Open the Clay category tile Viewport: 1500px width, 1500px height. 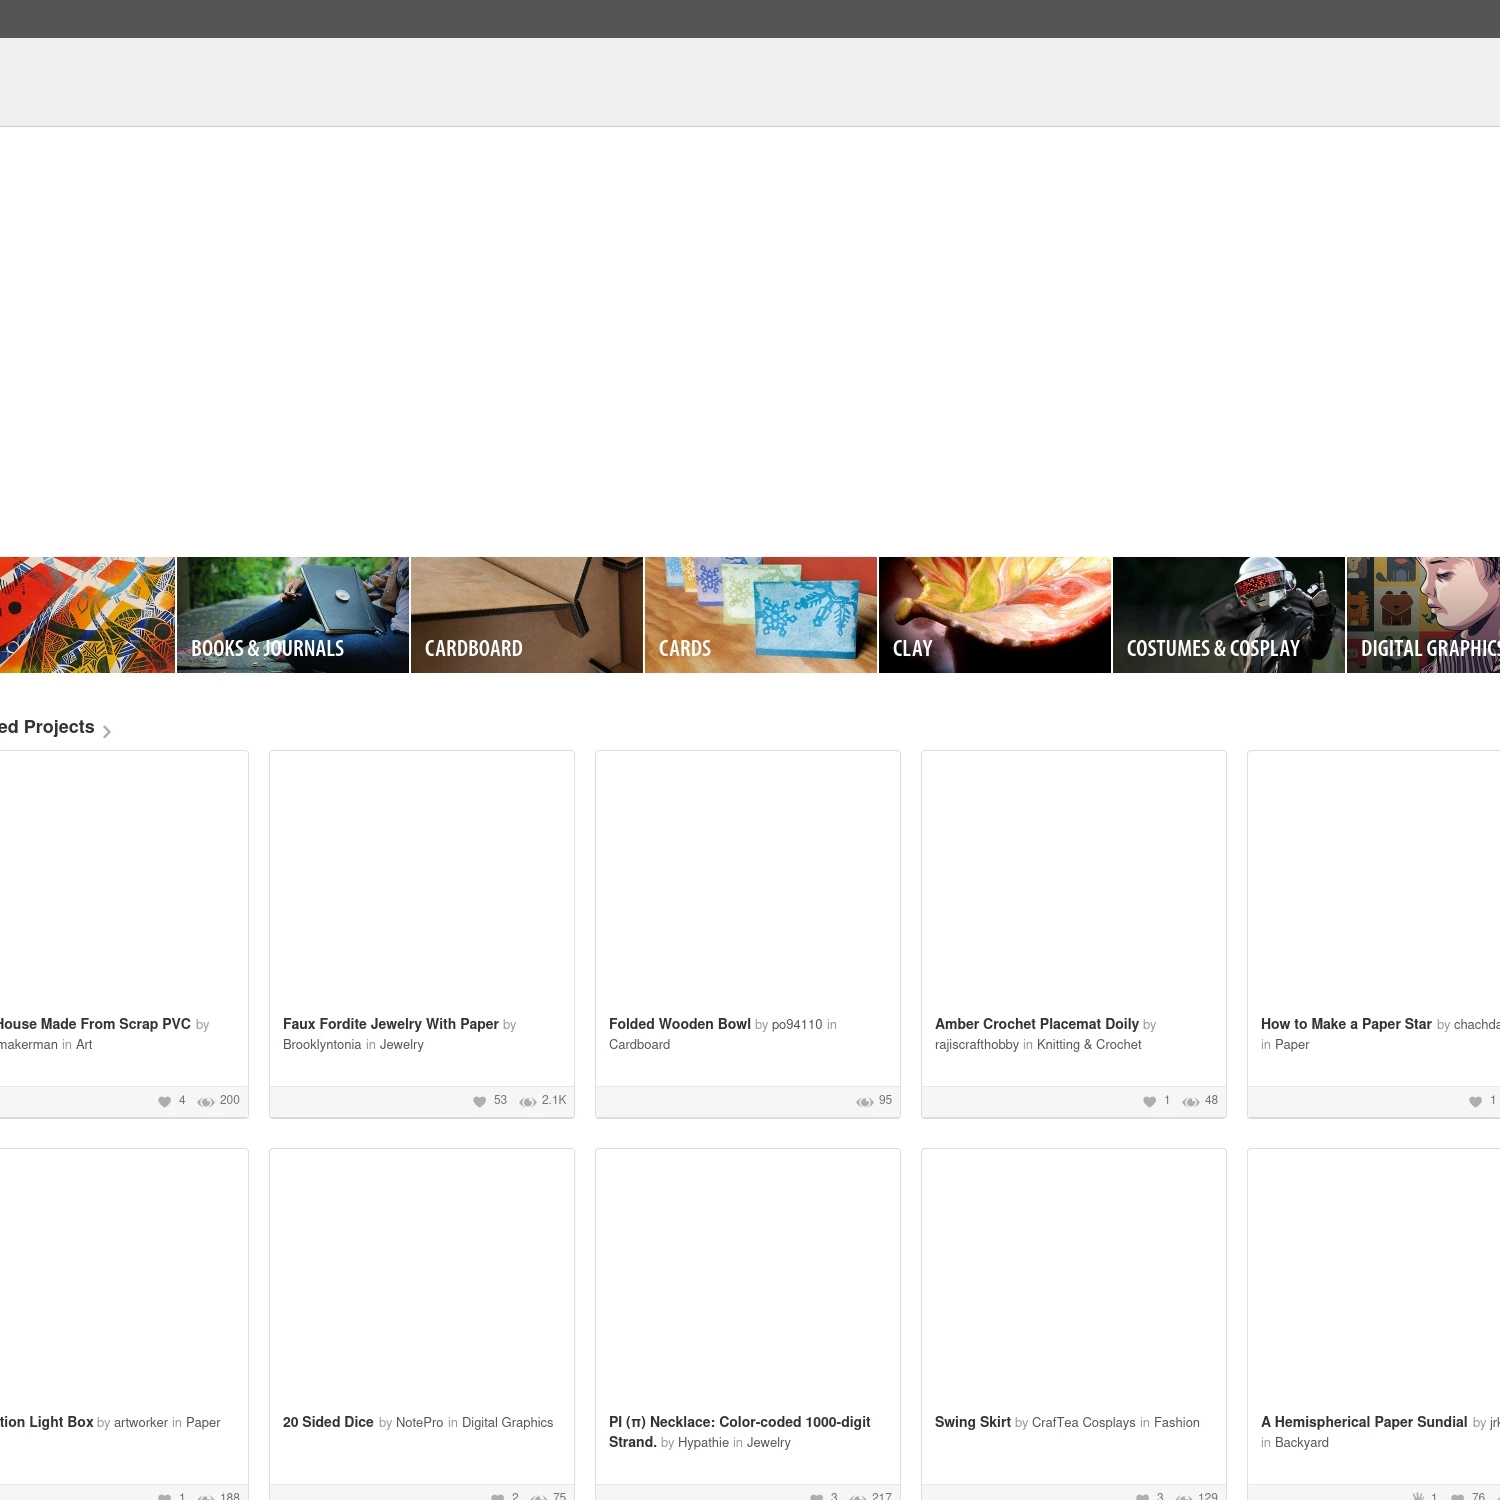tap(995, 615)
